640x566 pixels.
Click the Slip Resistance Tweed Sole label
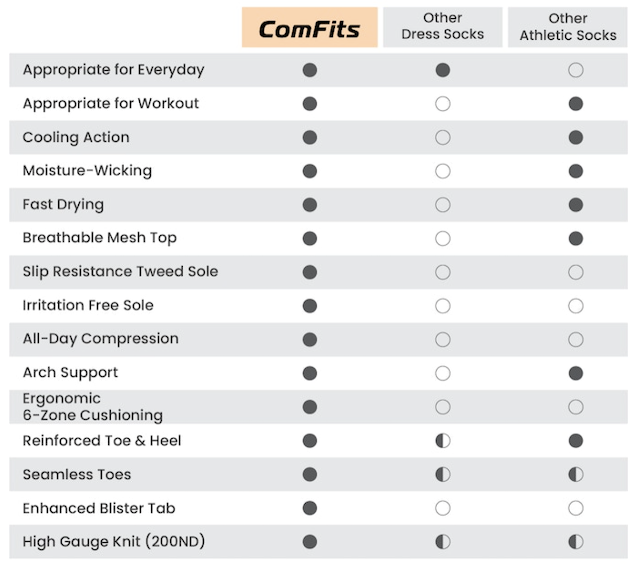tap(120, 272)
